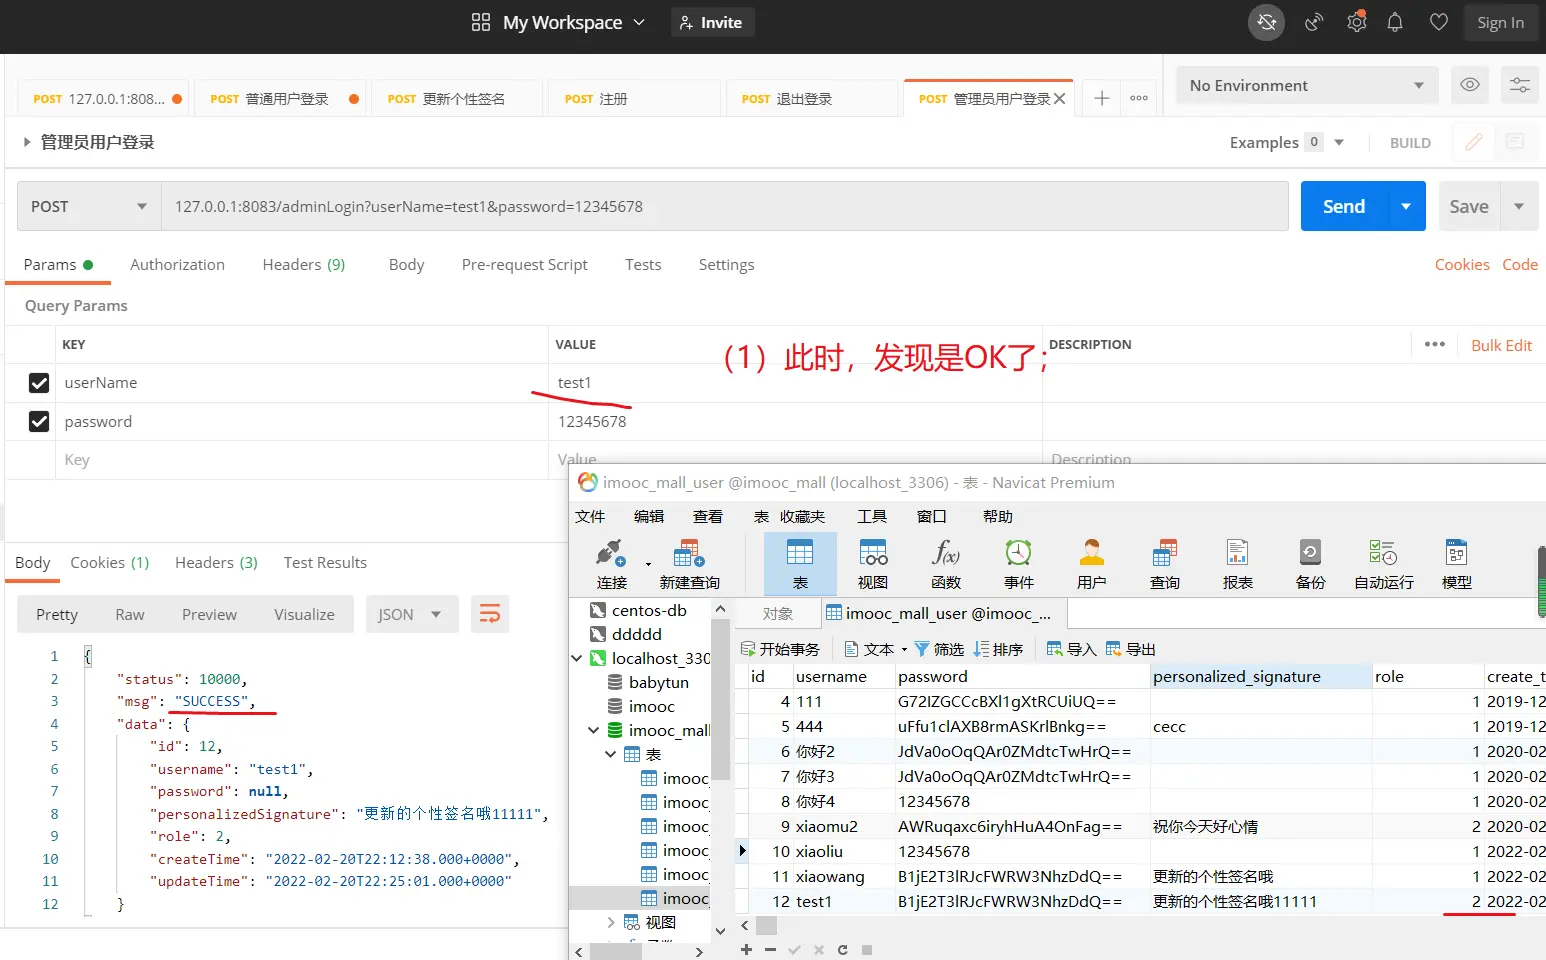Switch to the Authorization tab

point(177,265)
